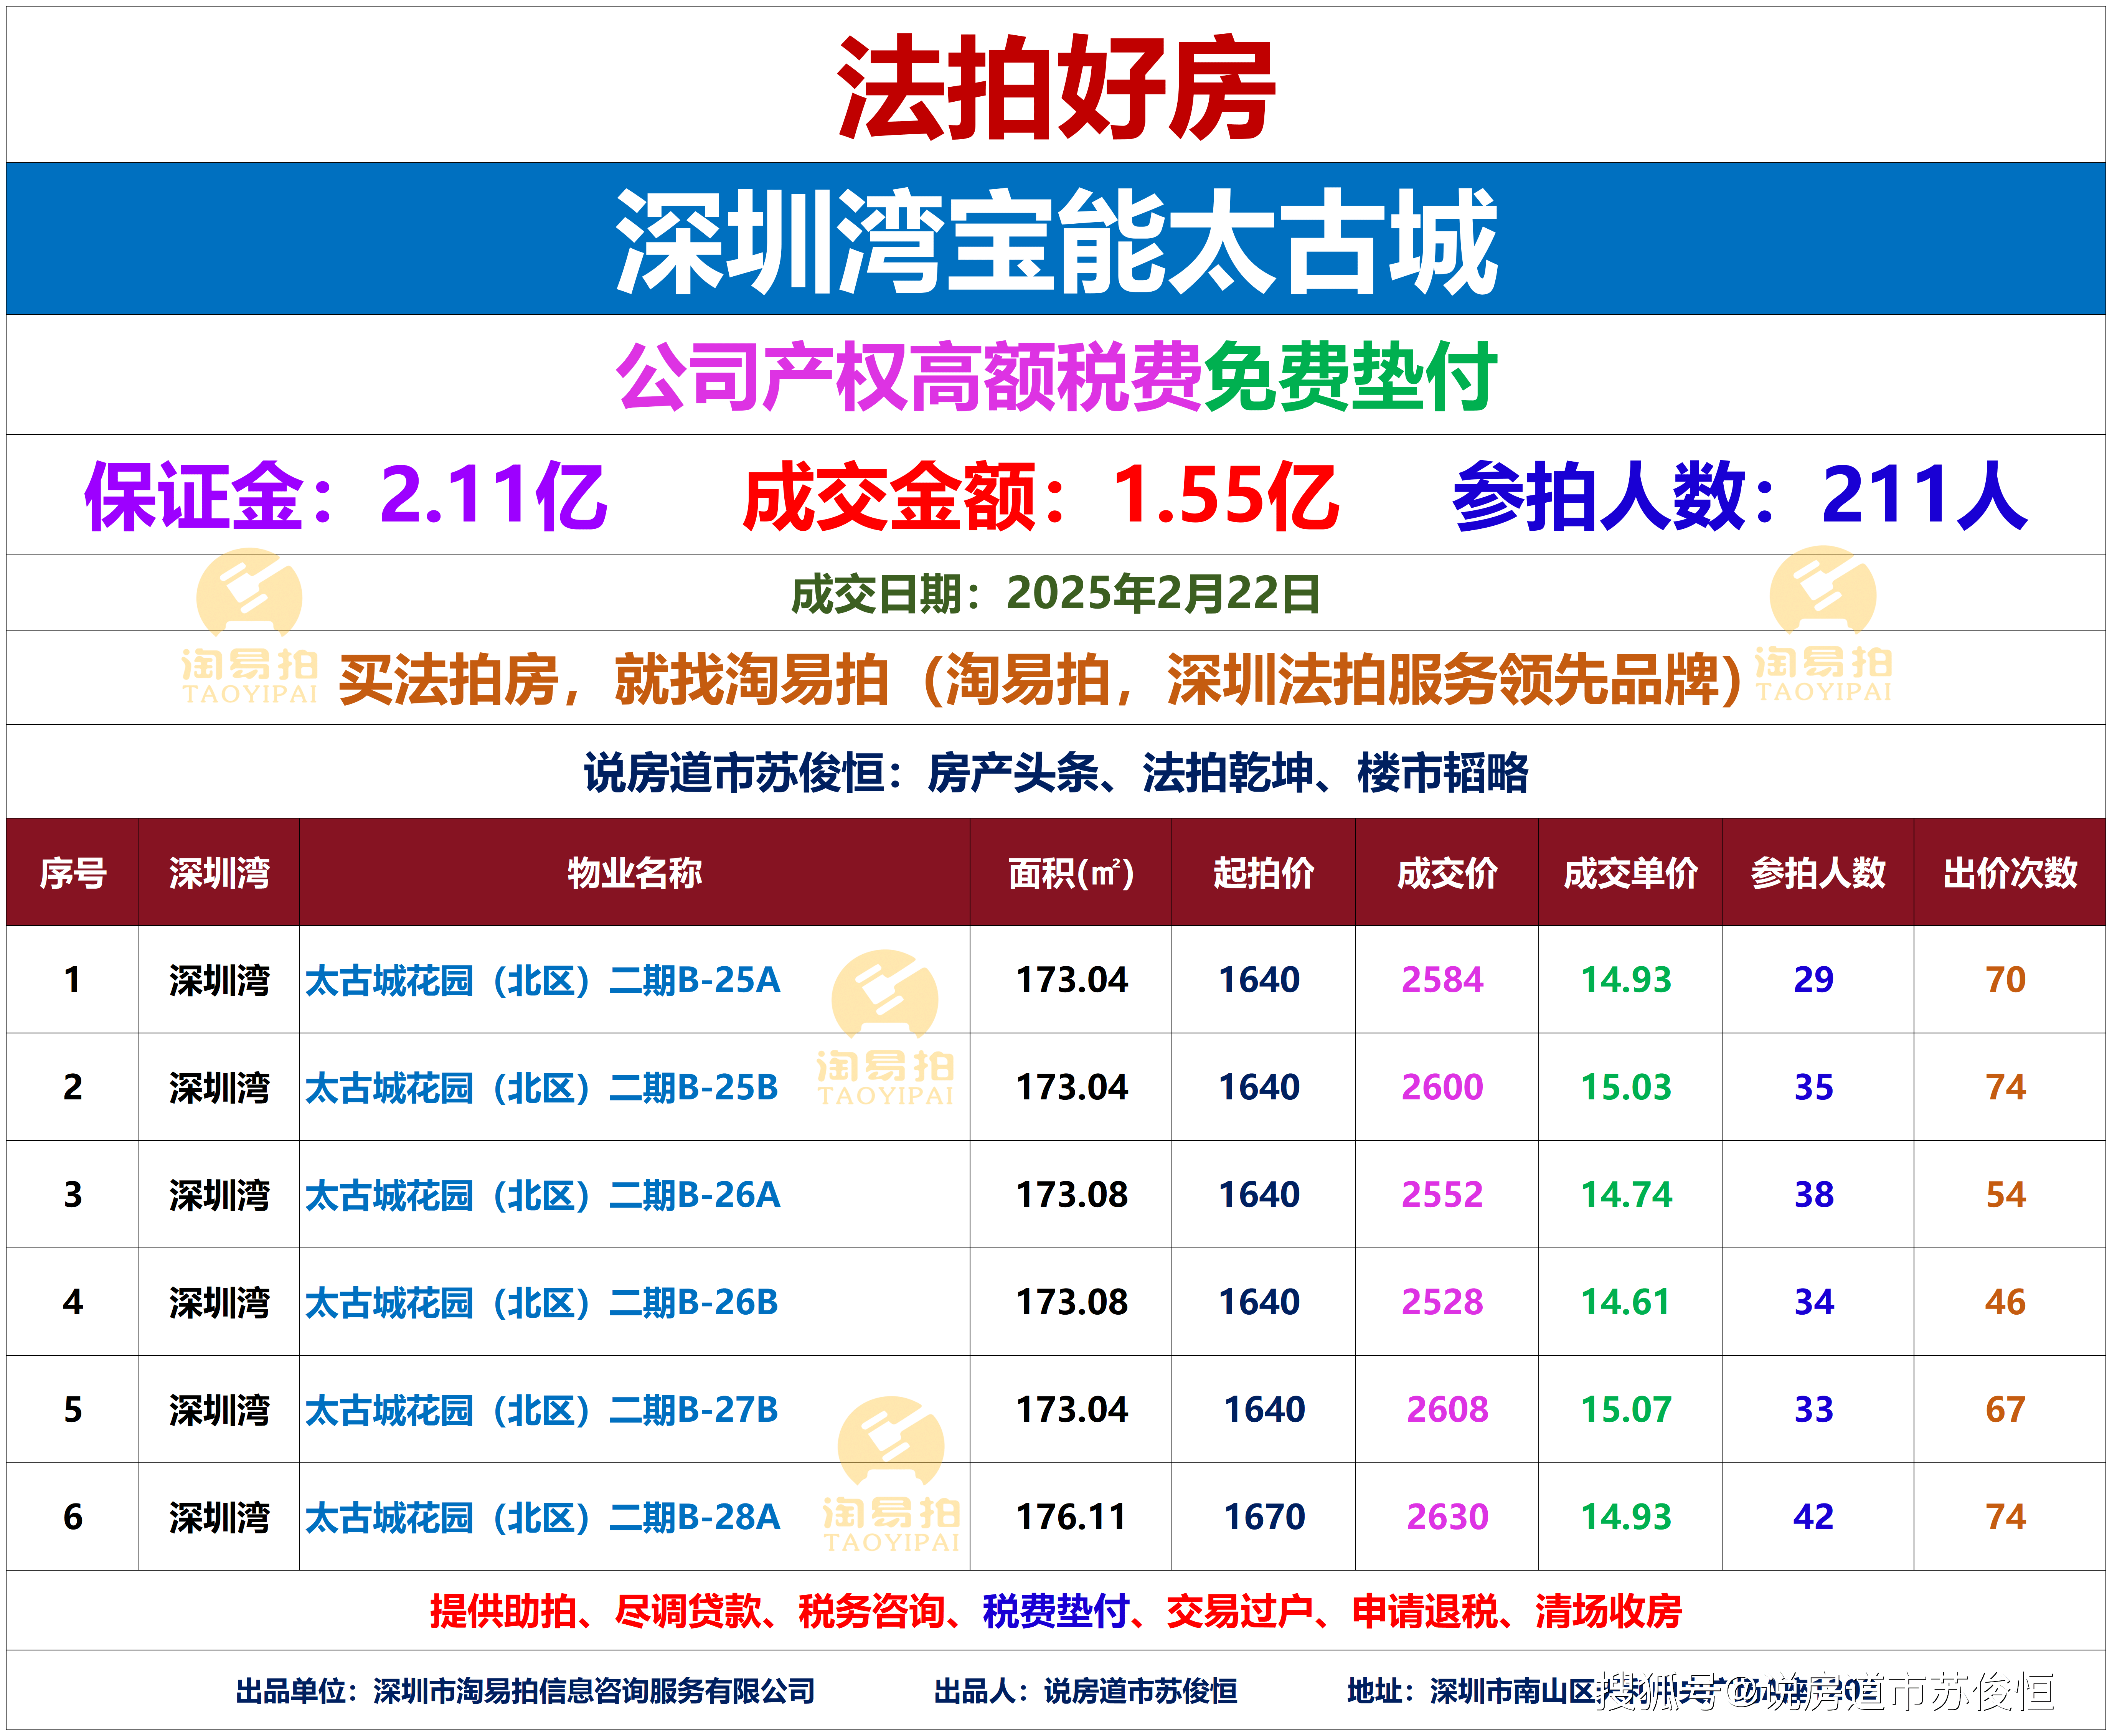This screenshot has height=1736, width=2112.
Task: Click the 深圳湾 column header
Action: pos(219,873)
